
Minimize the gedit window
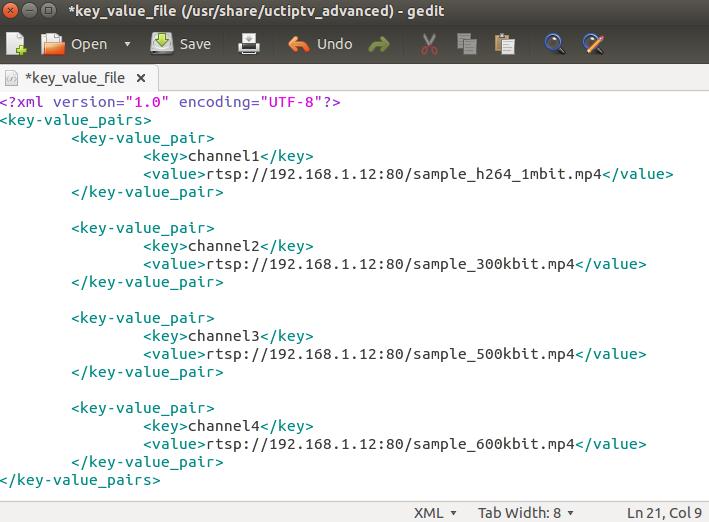pos(29,10)
